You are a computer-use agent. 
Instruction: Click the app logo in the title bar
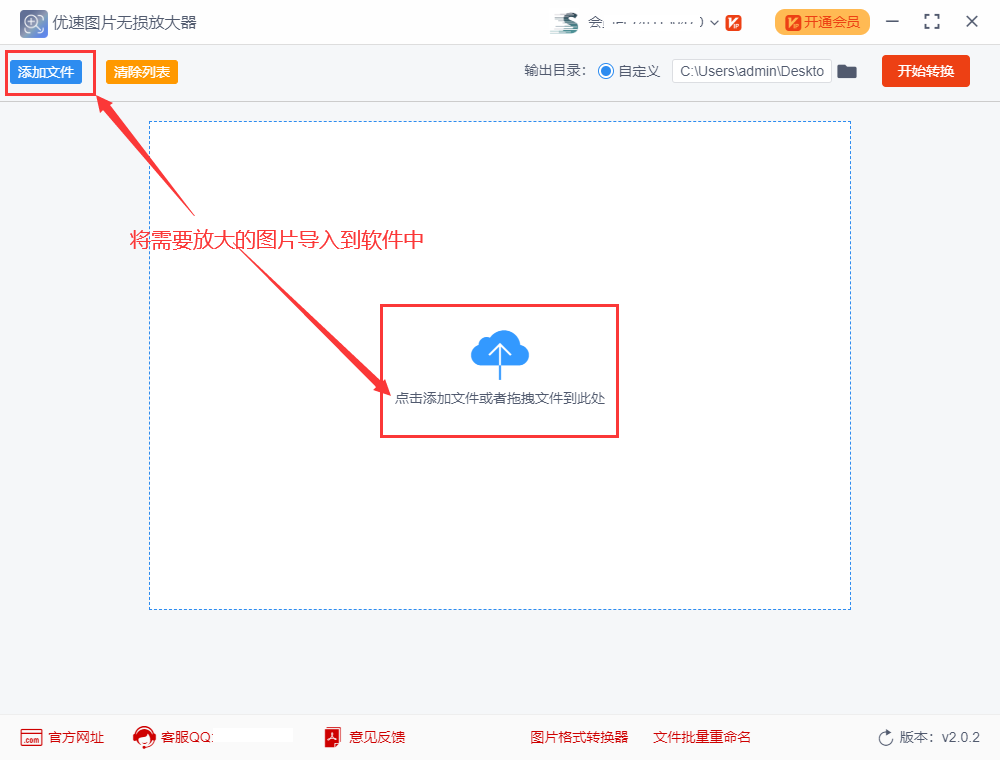tap(33, 22)
